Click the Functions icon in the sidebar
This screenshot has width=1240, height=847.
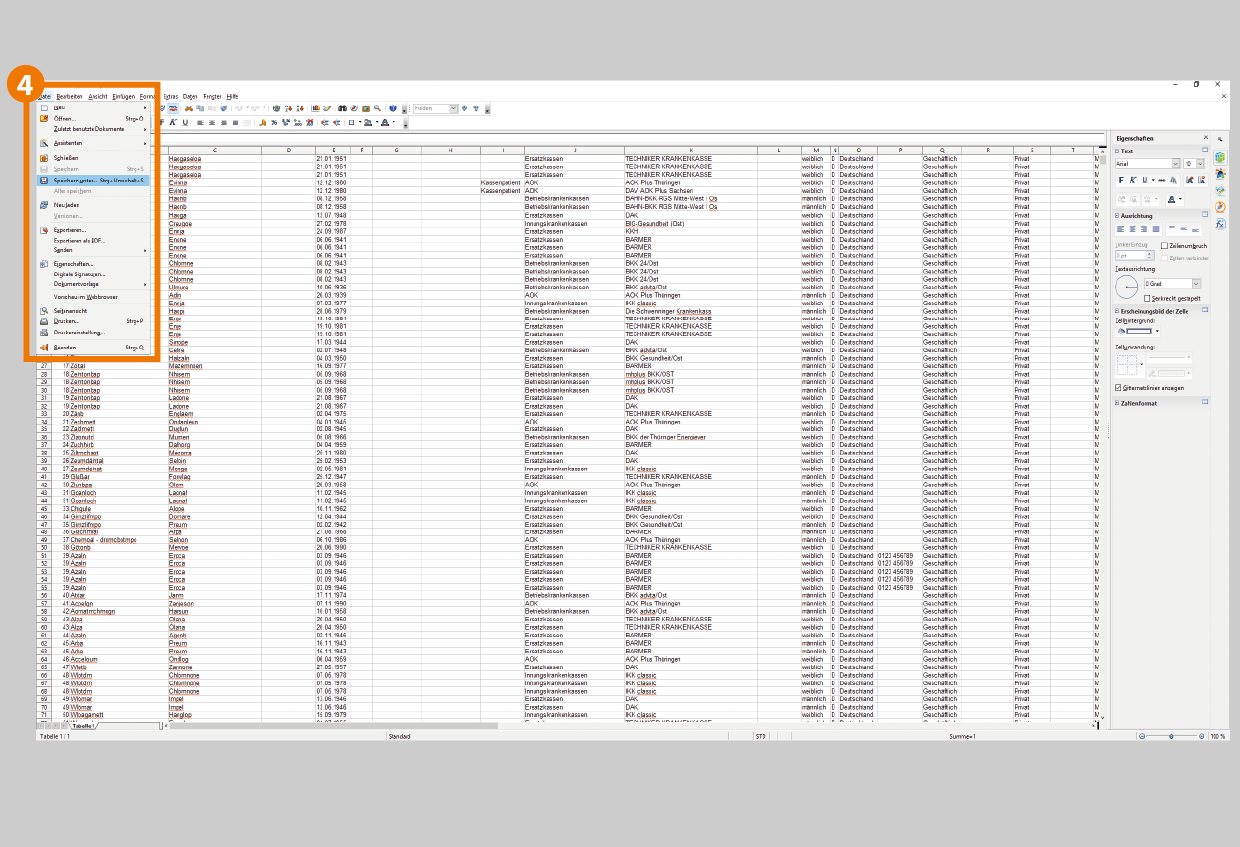pos(1220,223)
